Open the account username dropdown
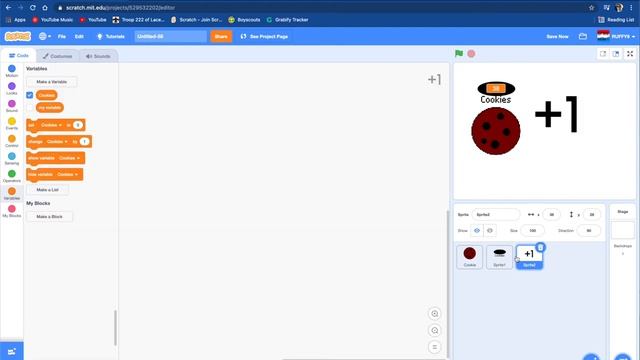 (616, 36)
